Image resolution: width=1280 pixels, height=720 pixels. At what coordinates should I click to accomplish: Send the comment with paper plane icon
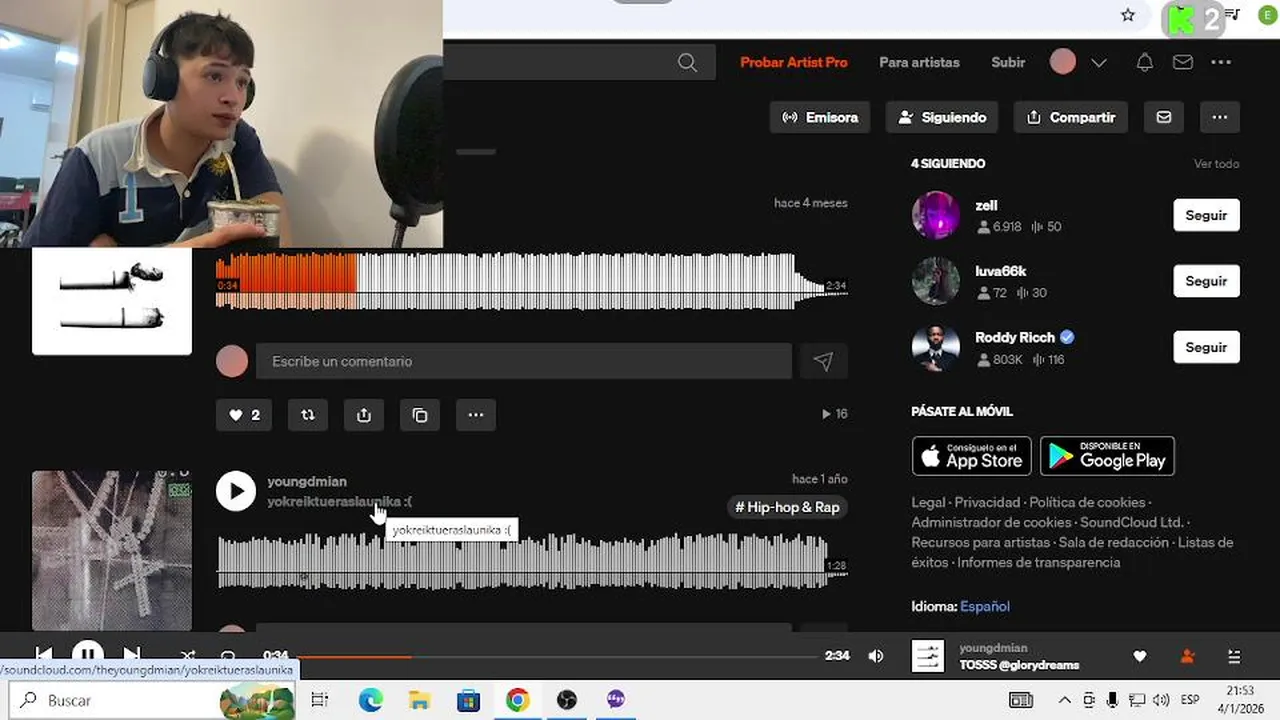click(823, 362)
